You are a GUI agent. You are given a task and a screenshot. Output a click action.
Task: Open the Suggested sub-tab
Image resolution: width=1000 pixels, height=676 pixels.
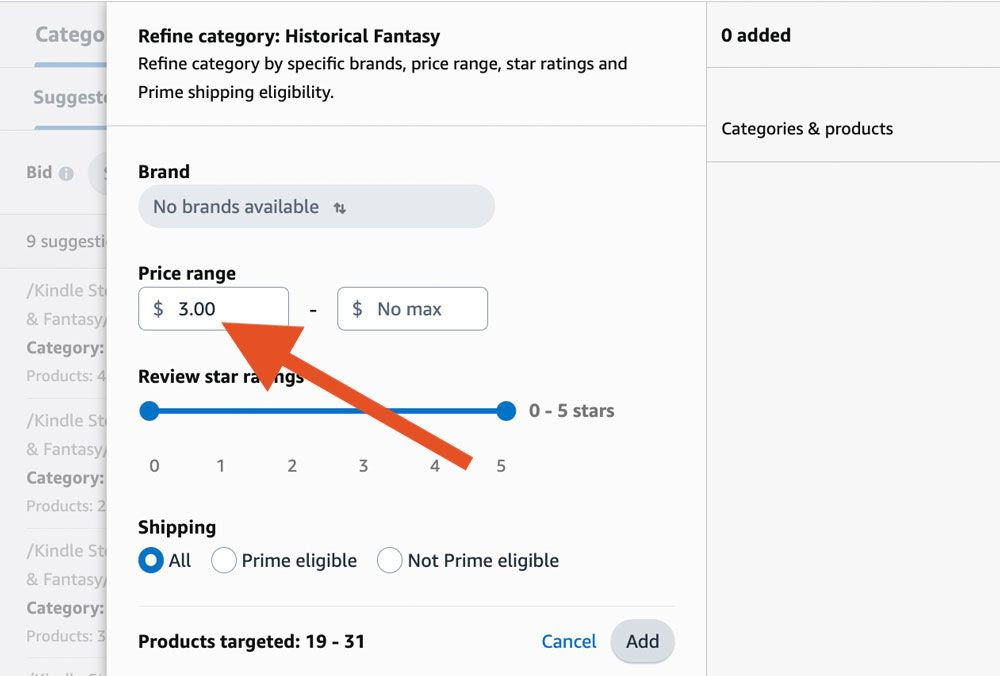click(70, 98)
